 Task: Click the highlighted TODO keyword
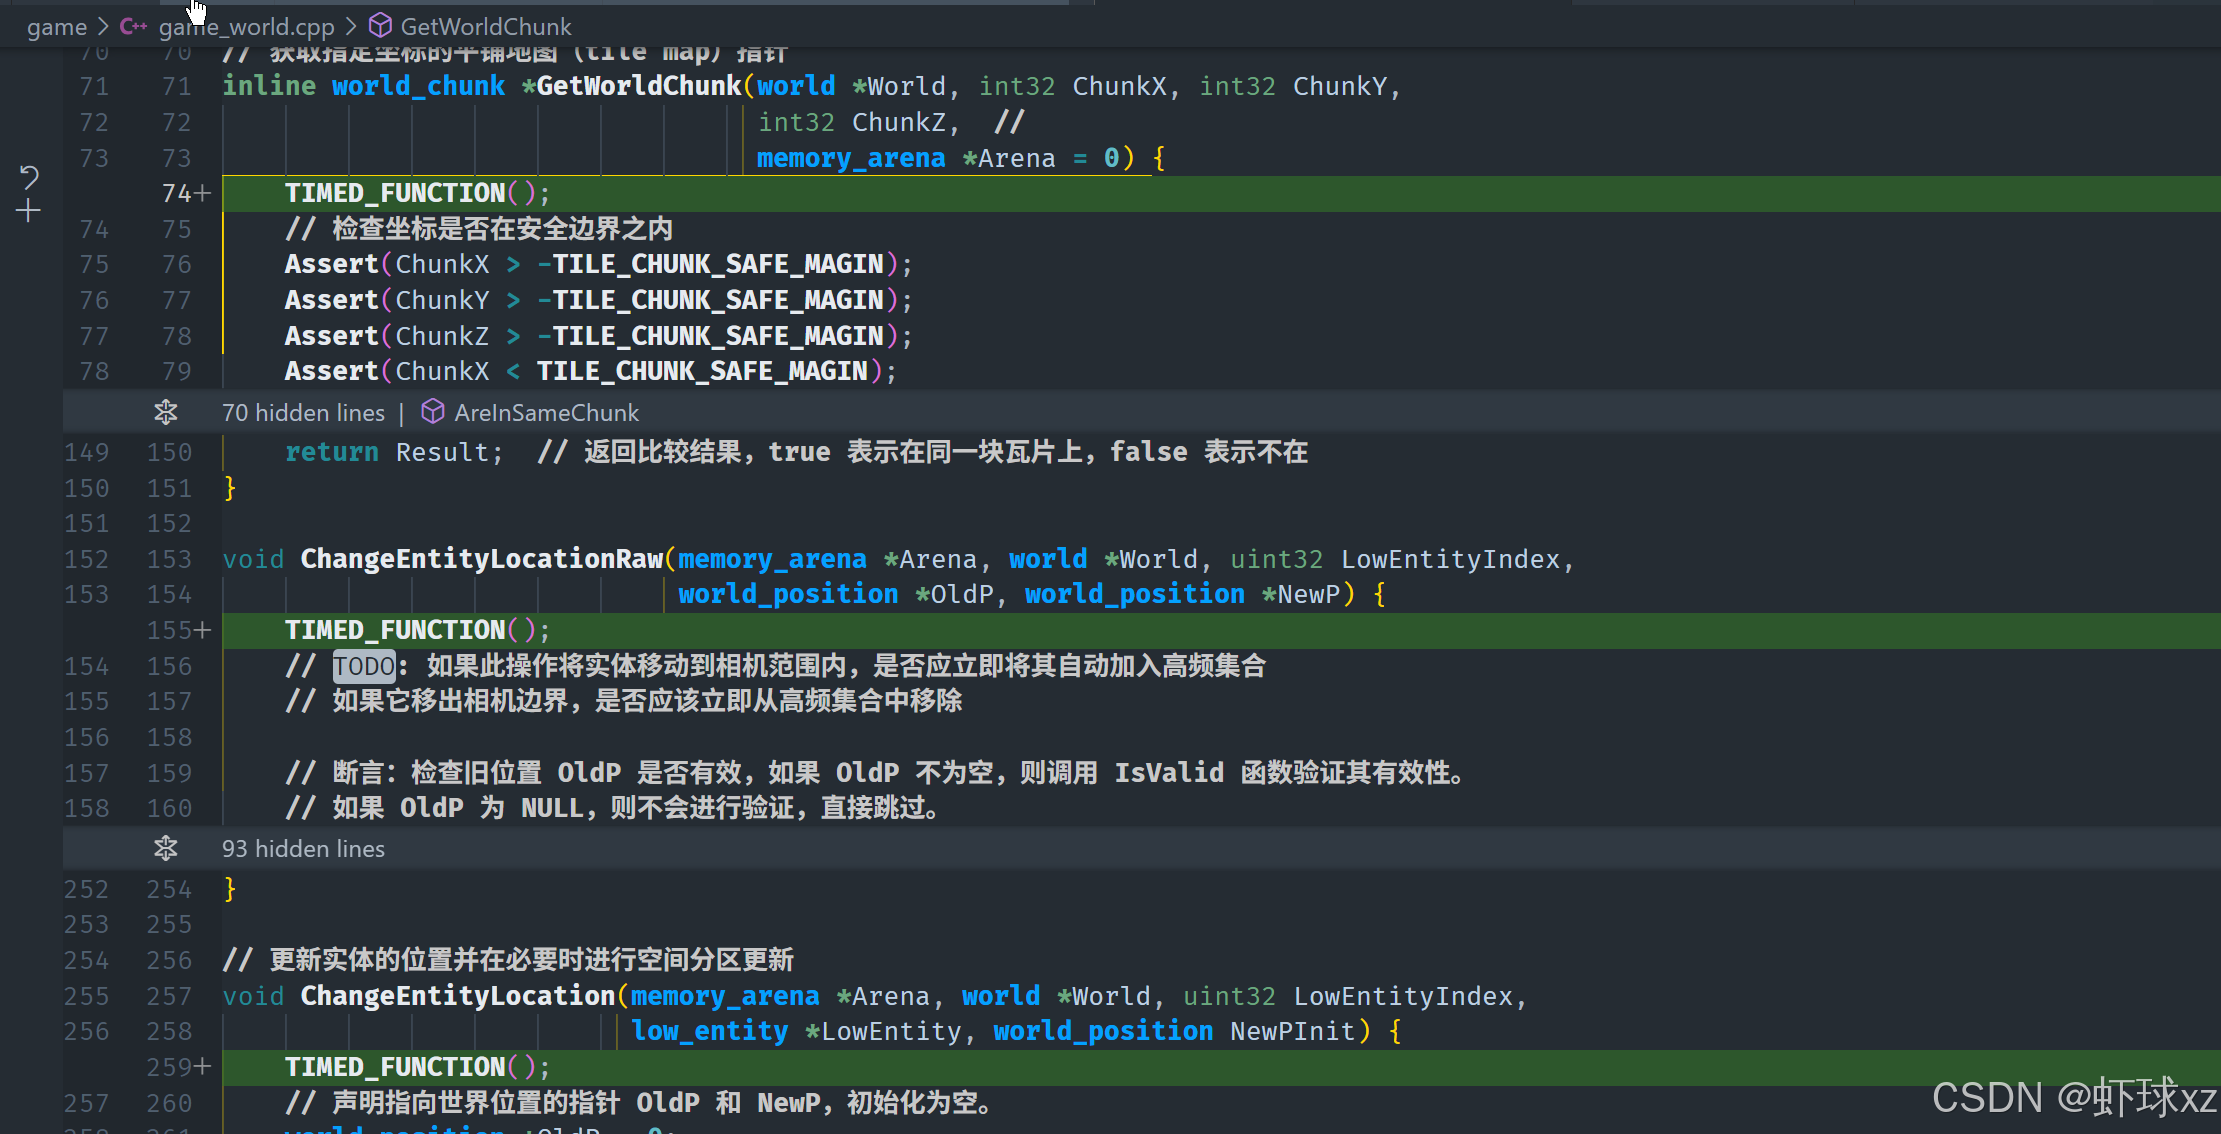364,666
